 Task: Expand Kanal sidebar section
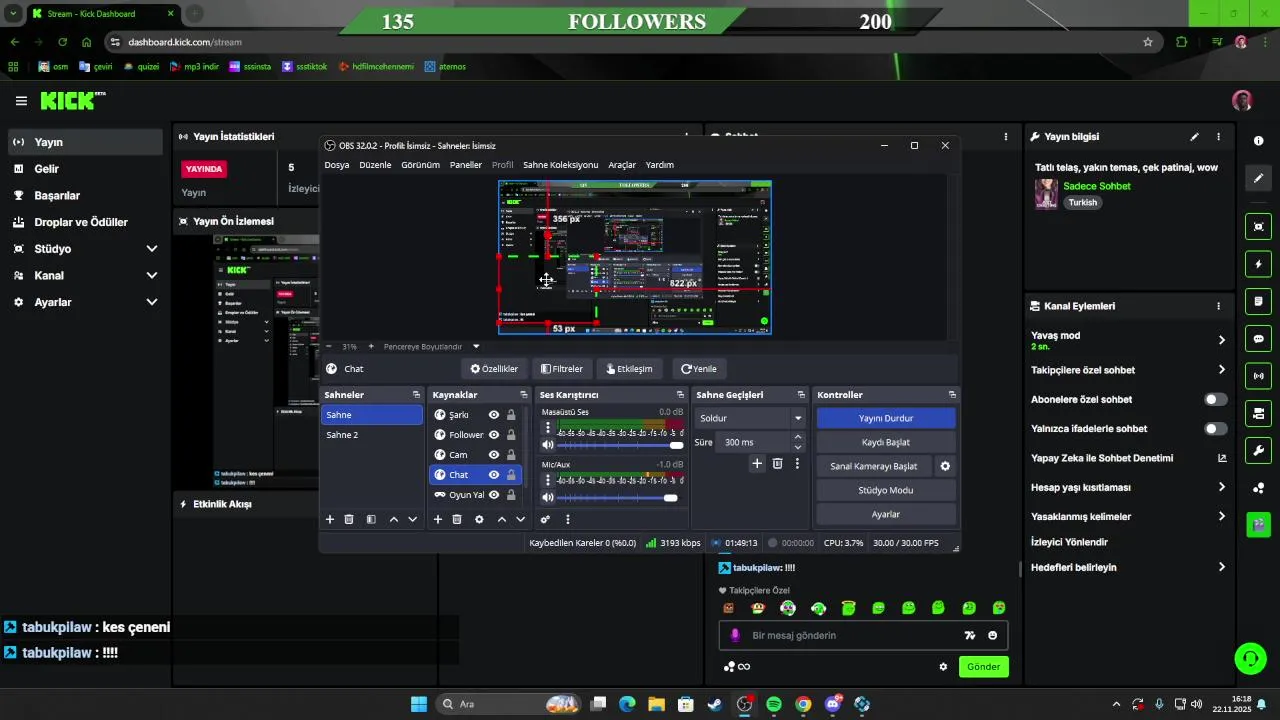152,275
